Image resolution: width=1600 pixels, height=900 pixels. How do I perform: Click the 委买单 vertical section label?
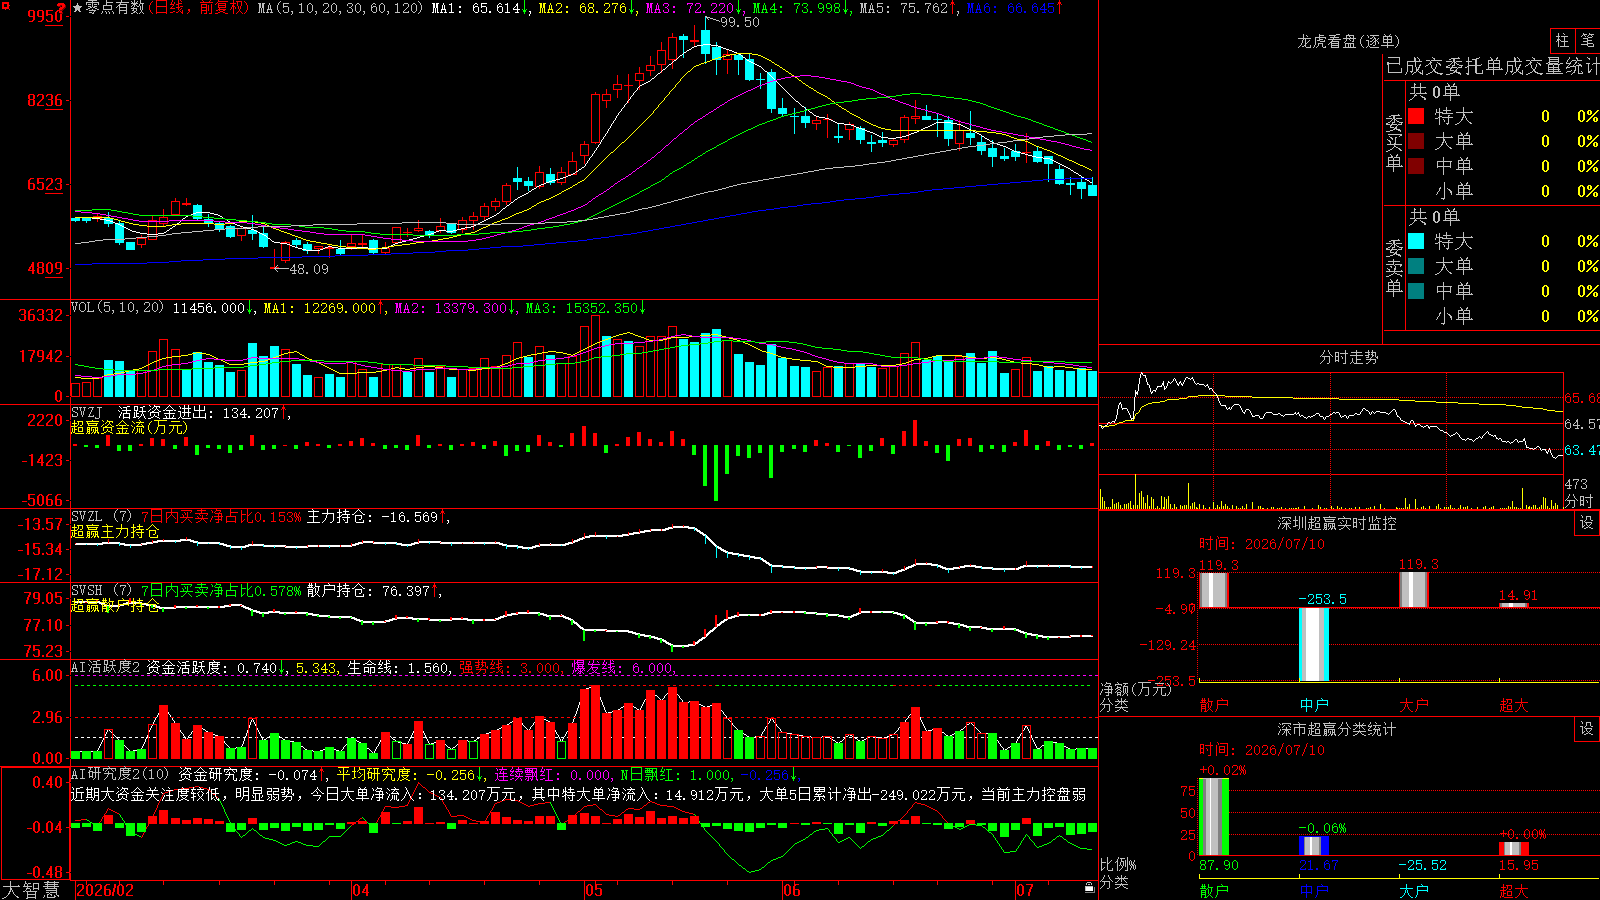pos(1394,142)
